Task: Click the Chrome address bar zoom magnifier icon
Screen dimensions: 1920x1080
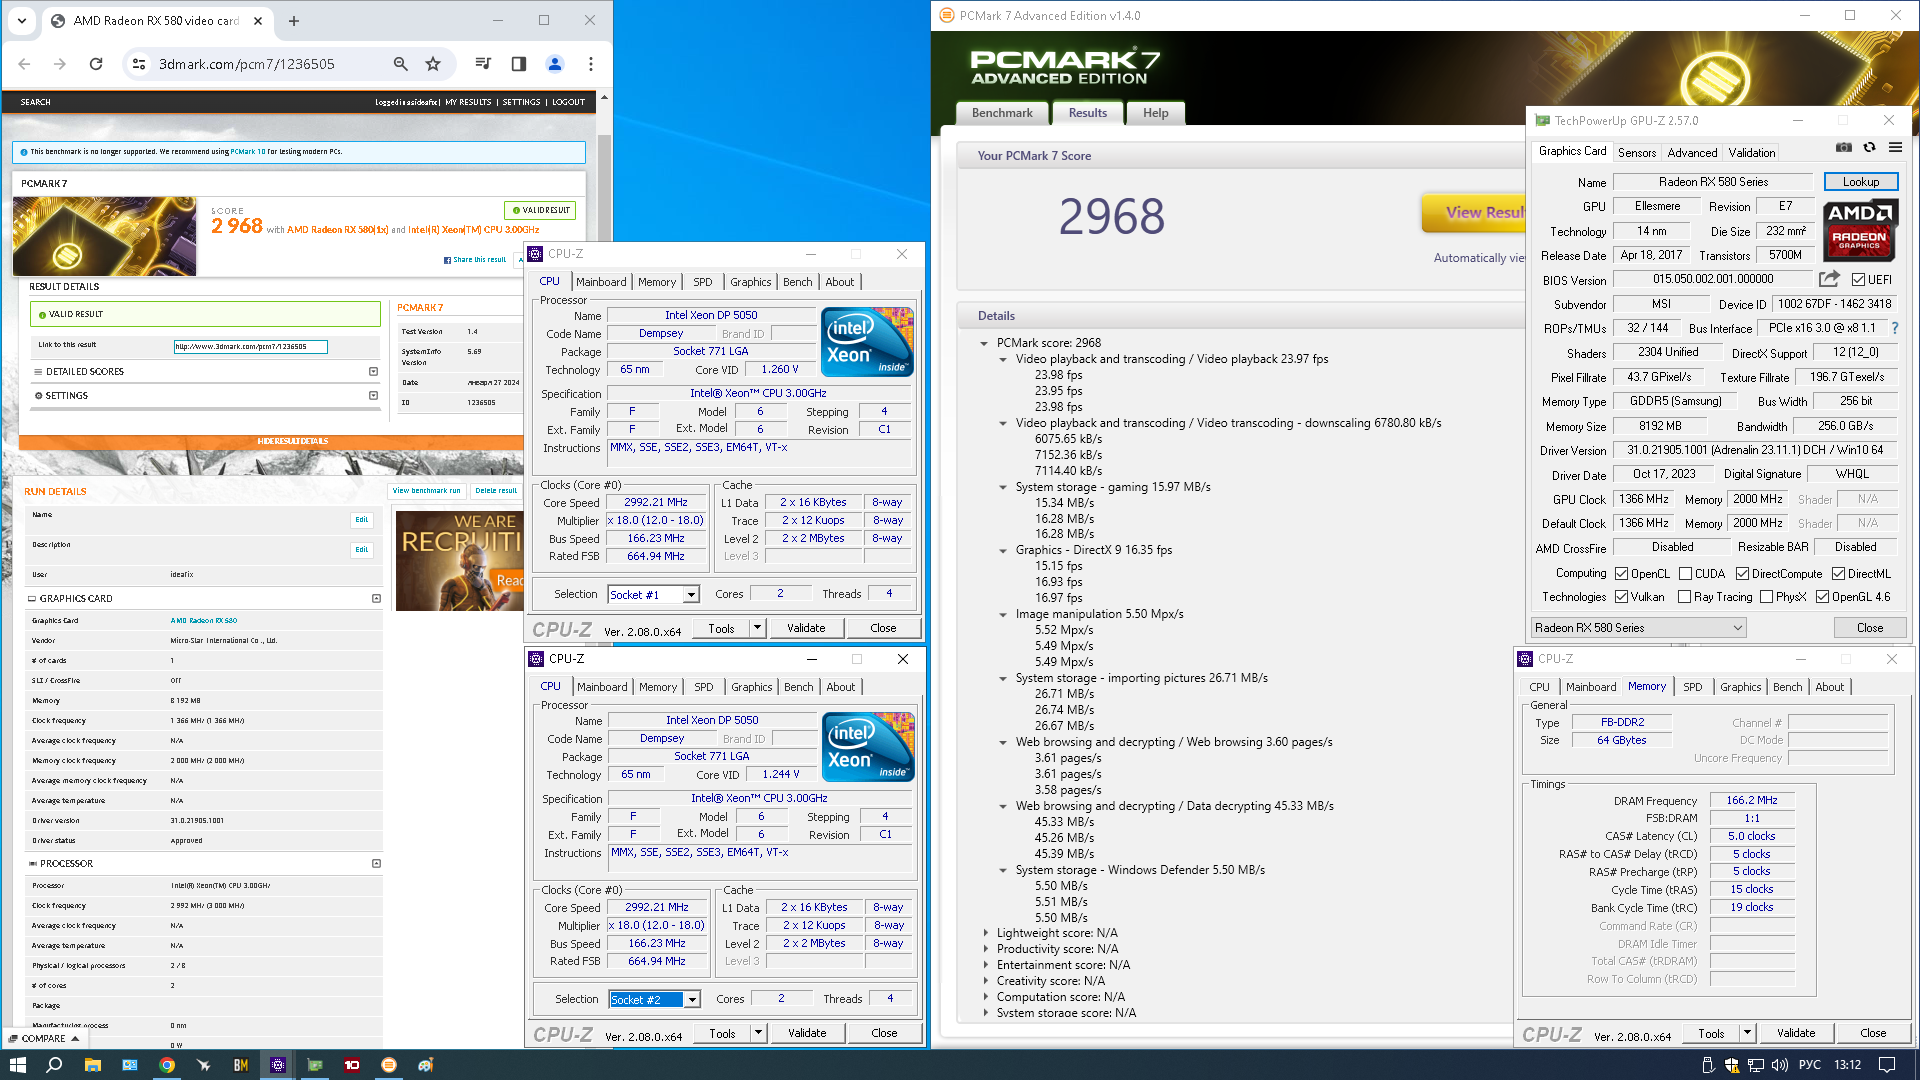Action: 400,64
